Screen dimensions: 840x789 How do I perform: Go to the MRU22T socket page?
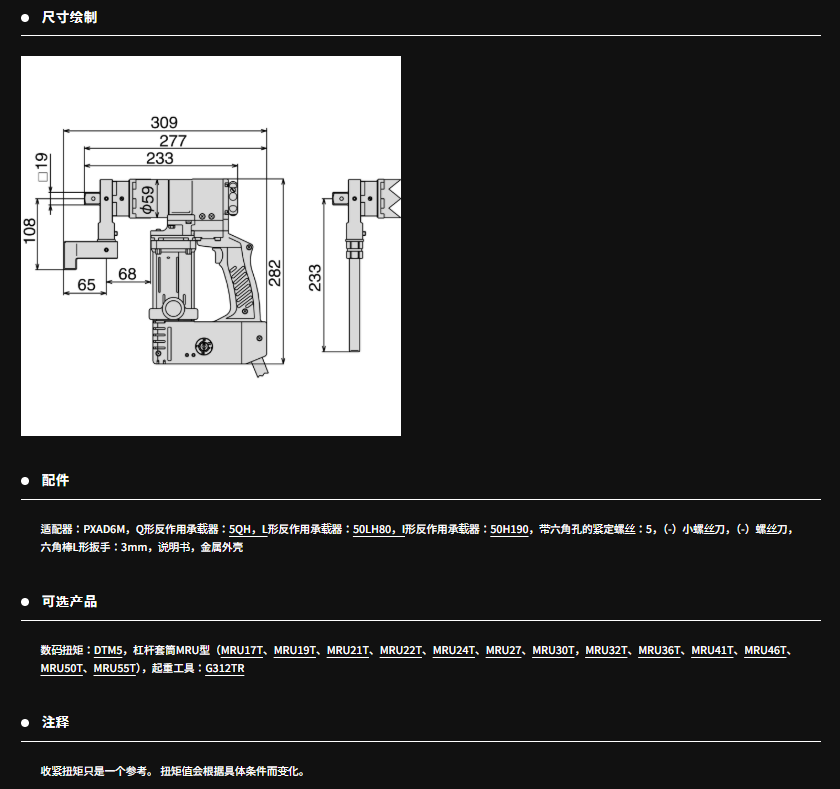click(401, 650)
